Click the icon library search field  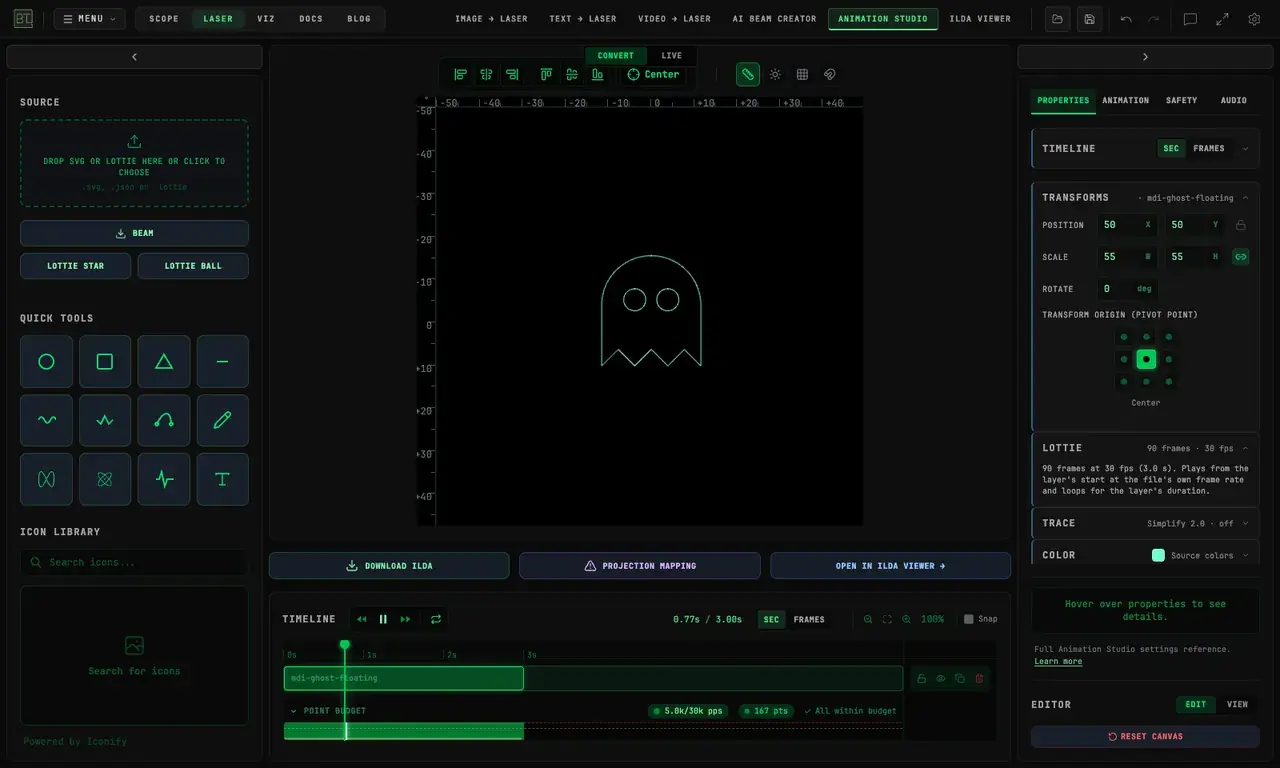[134, 562]
